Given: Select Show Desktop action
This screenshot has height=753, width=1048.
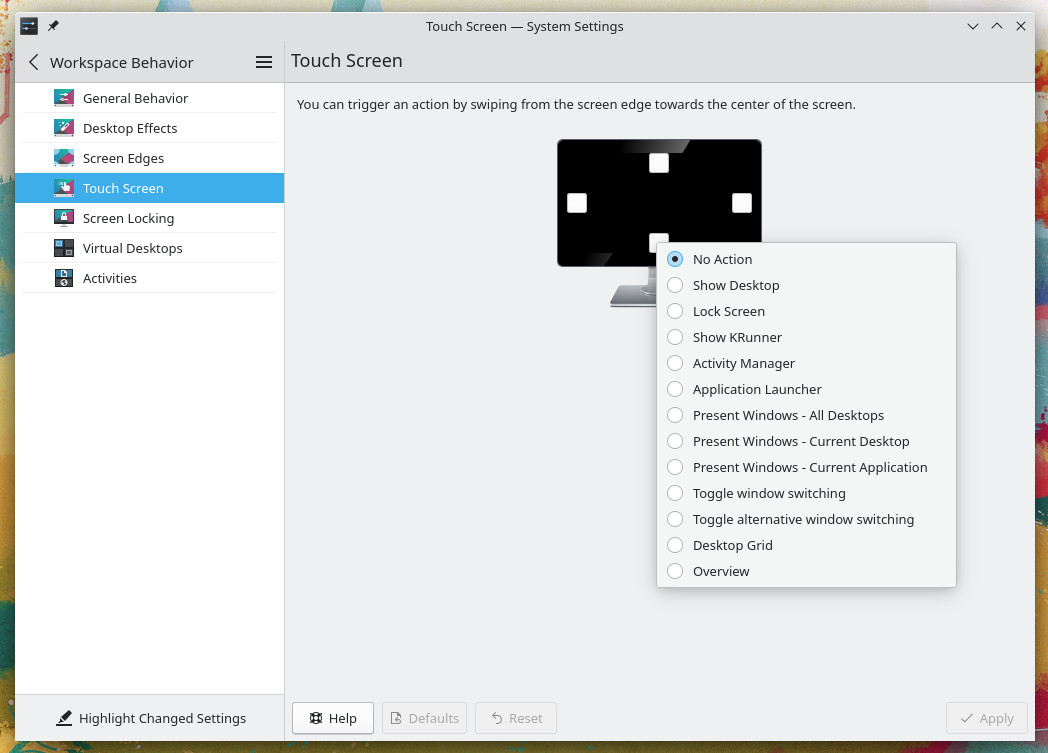Looking at the screenshot, I should [807, 285].
